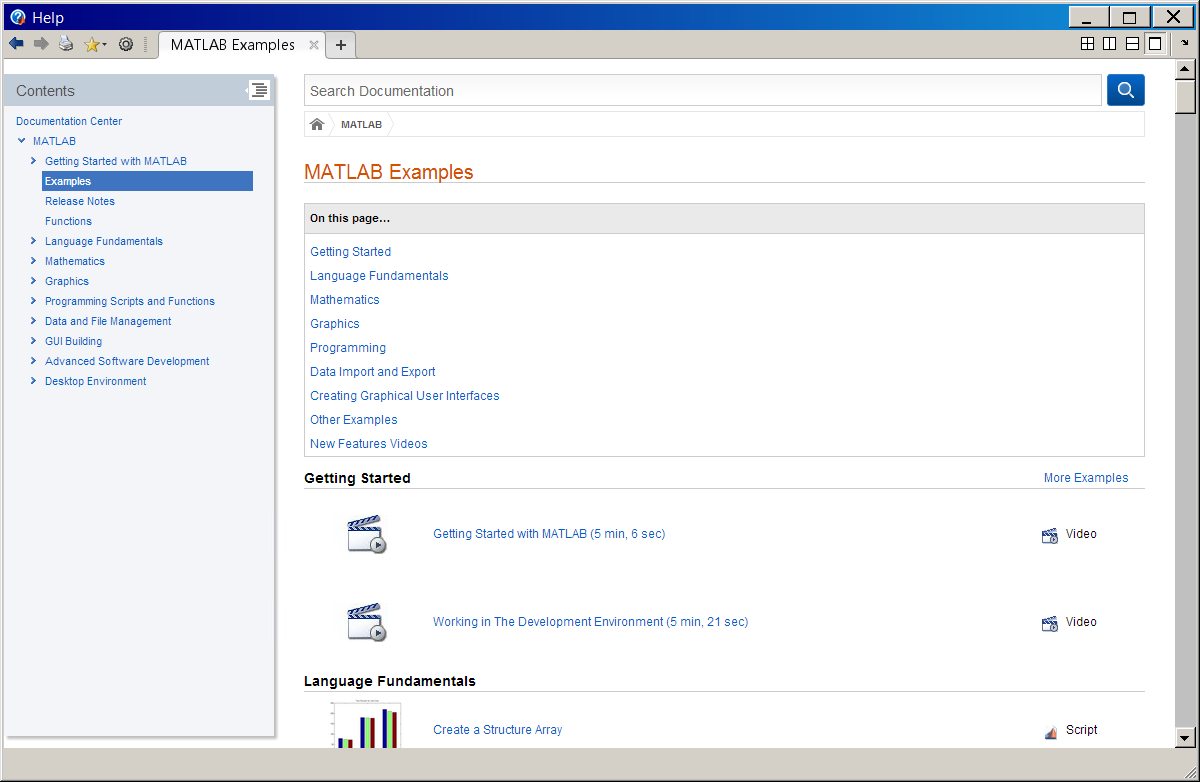Switch to the left/right split layout

point(1110,44)
